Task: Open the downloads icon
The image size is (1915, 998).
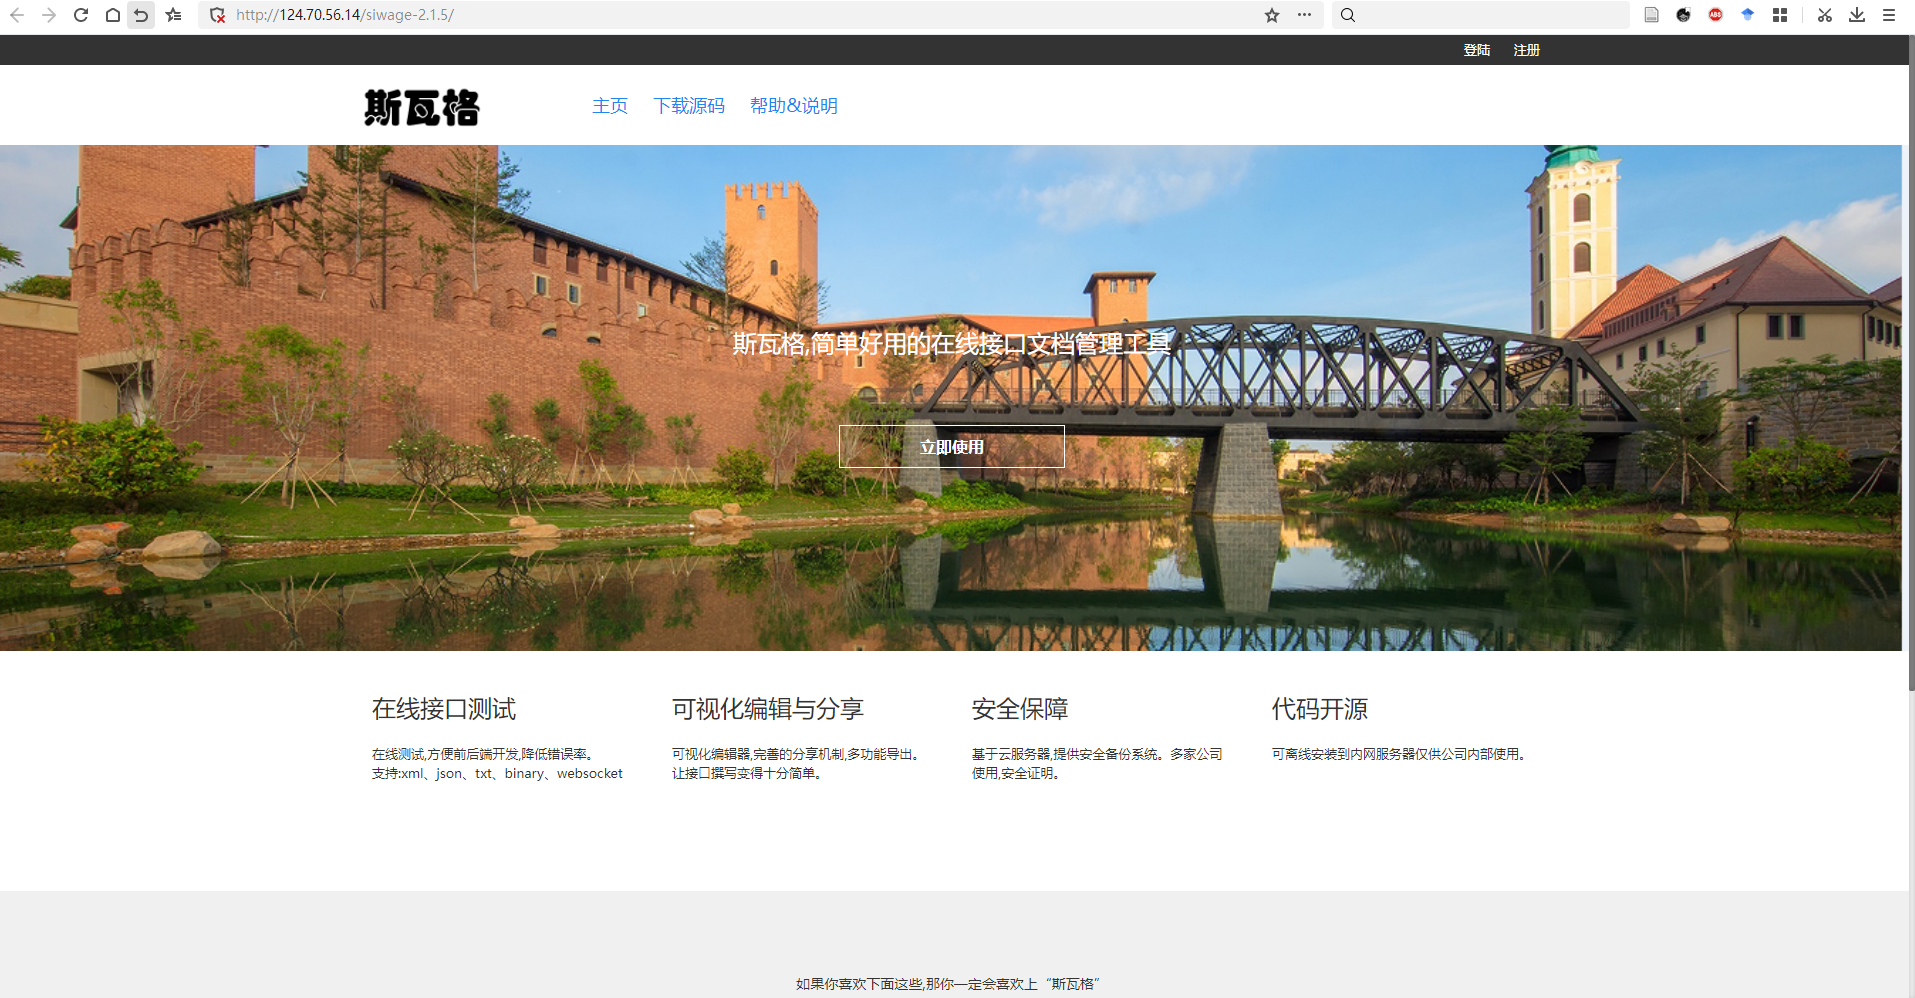Action: click(x=1857, y=15)
